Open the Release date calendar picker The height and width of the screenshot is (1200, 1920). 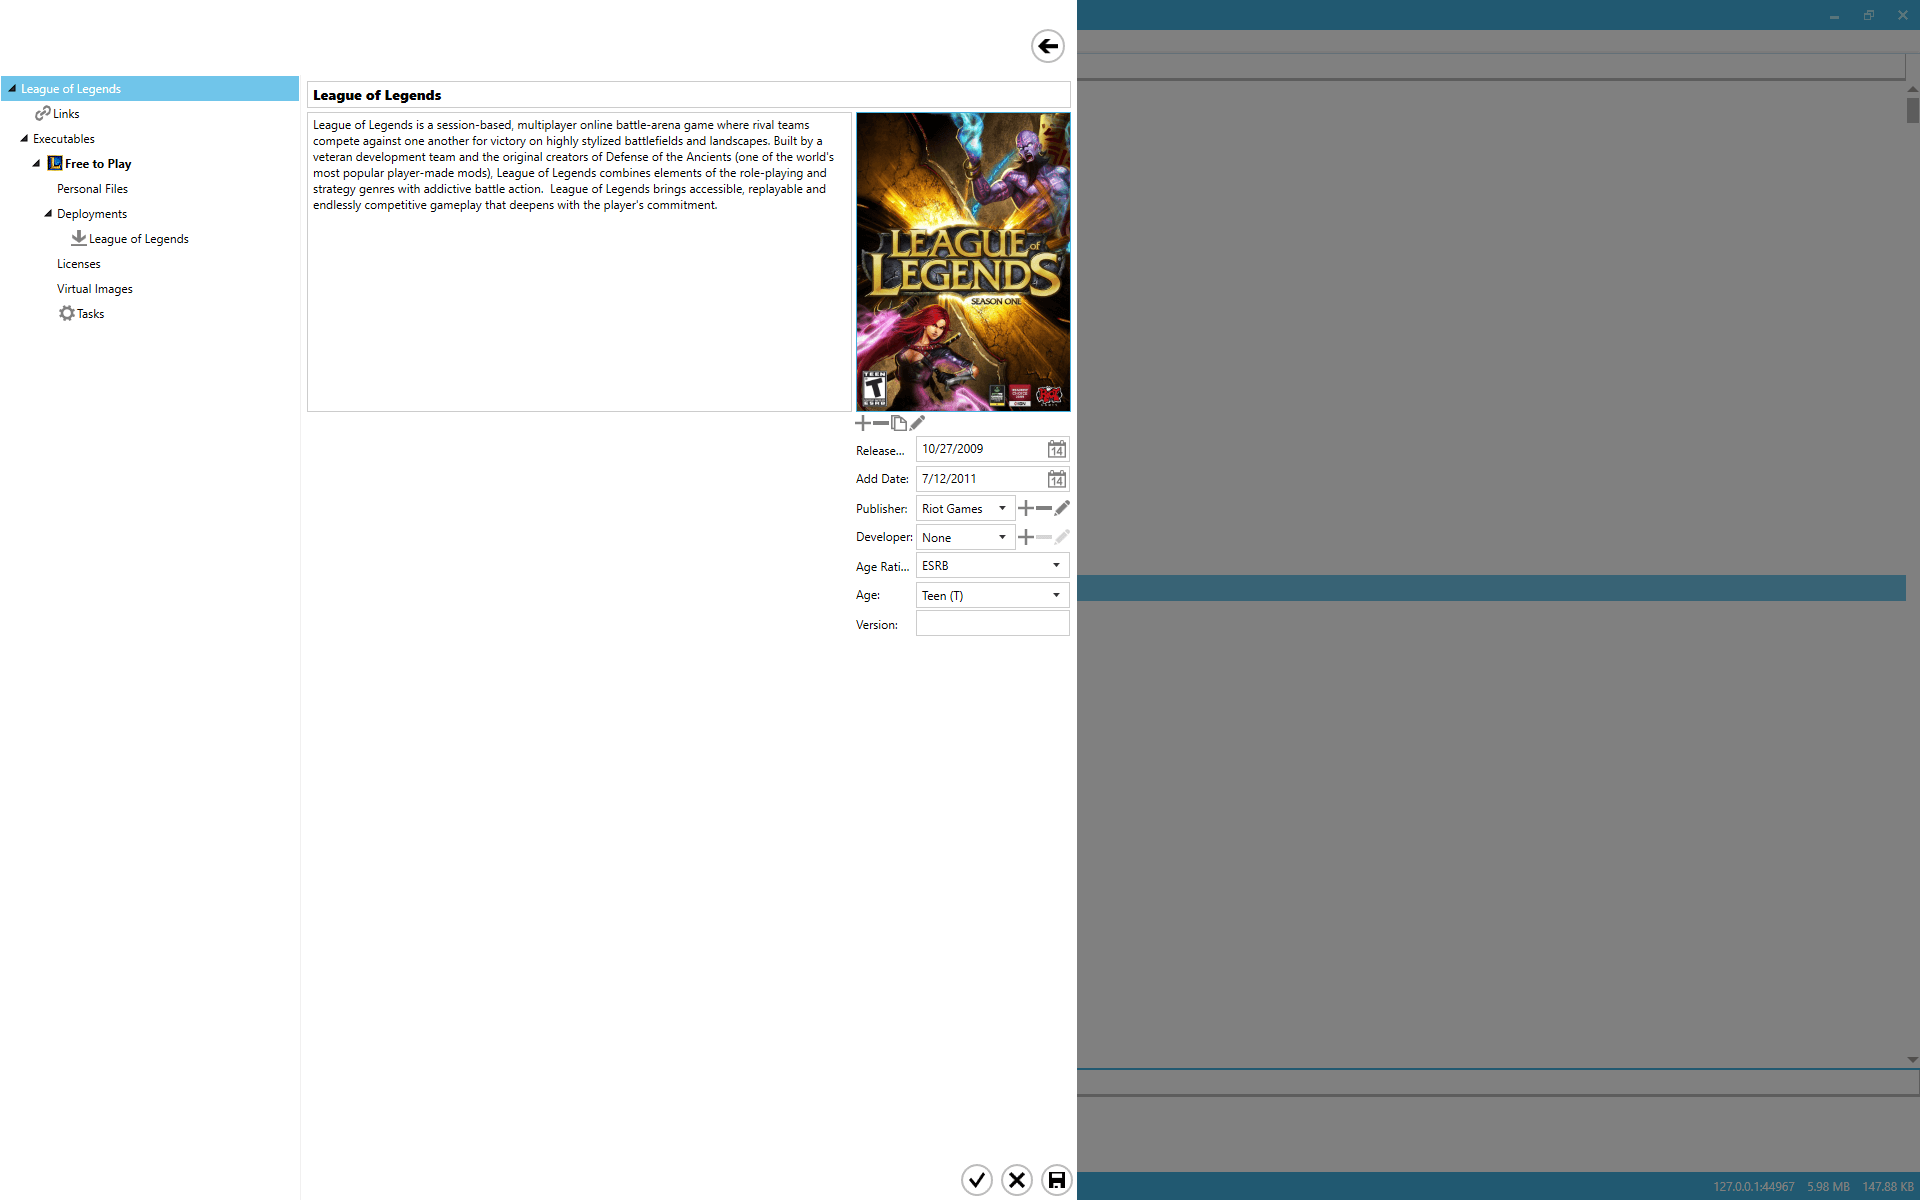coord(1056,449)
